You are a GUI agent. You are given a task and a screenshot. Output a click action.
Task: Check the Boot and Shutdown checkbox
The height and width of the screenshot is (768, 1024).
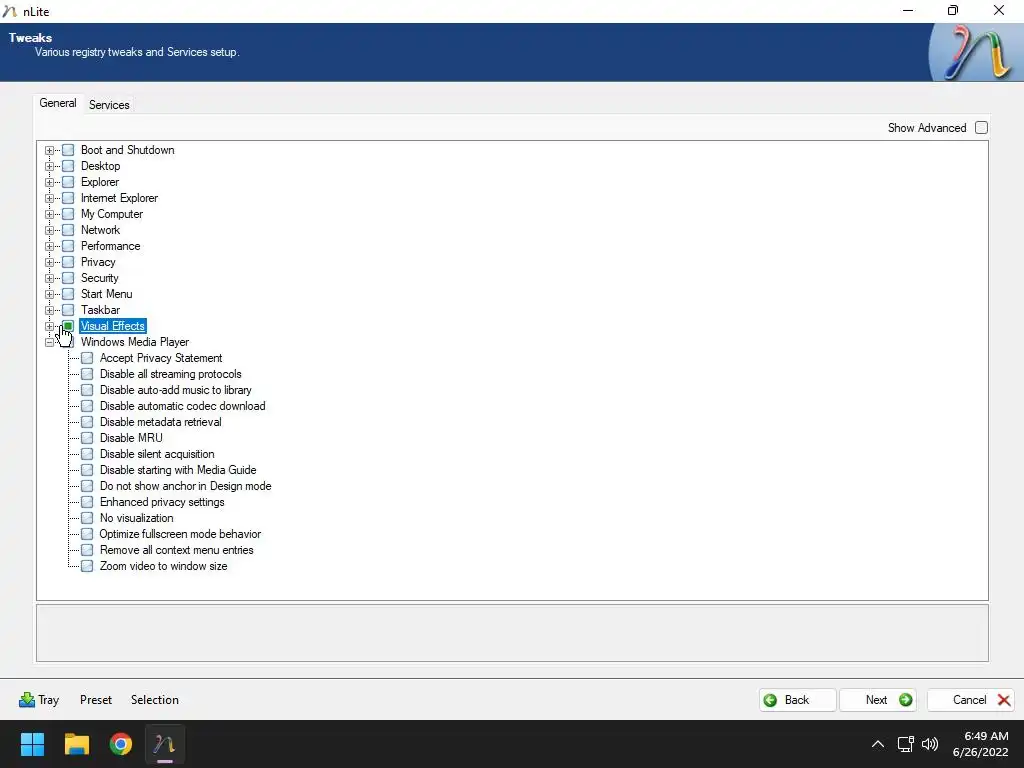click(68, 150)
